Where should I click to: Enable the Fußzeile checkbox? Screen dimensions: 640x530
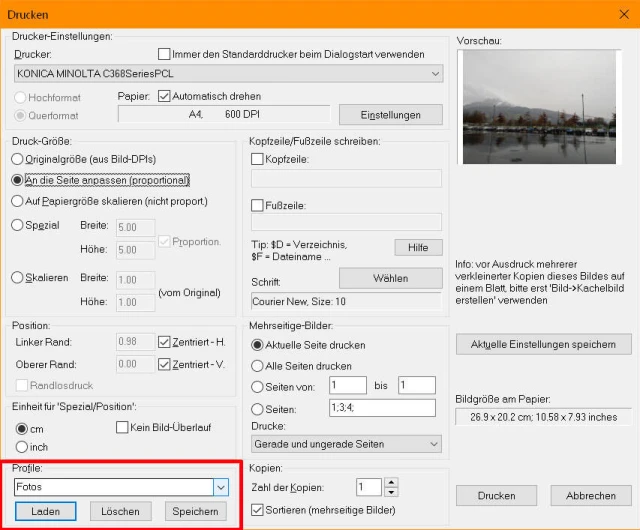[257, 205]
